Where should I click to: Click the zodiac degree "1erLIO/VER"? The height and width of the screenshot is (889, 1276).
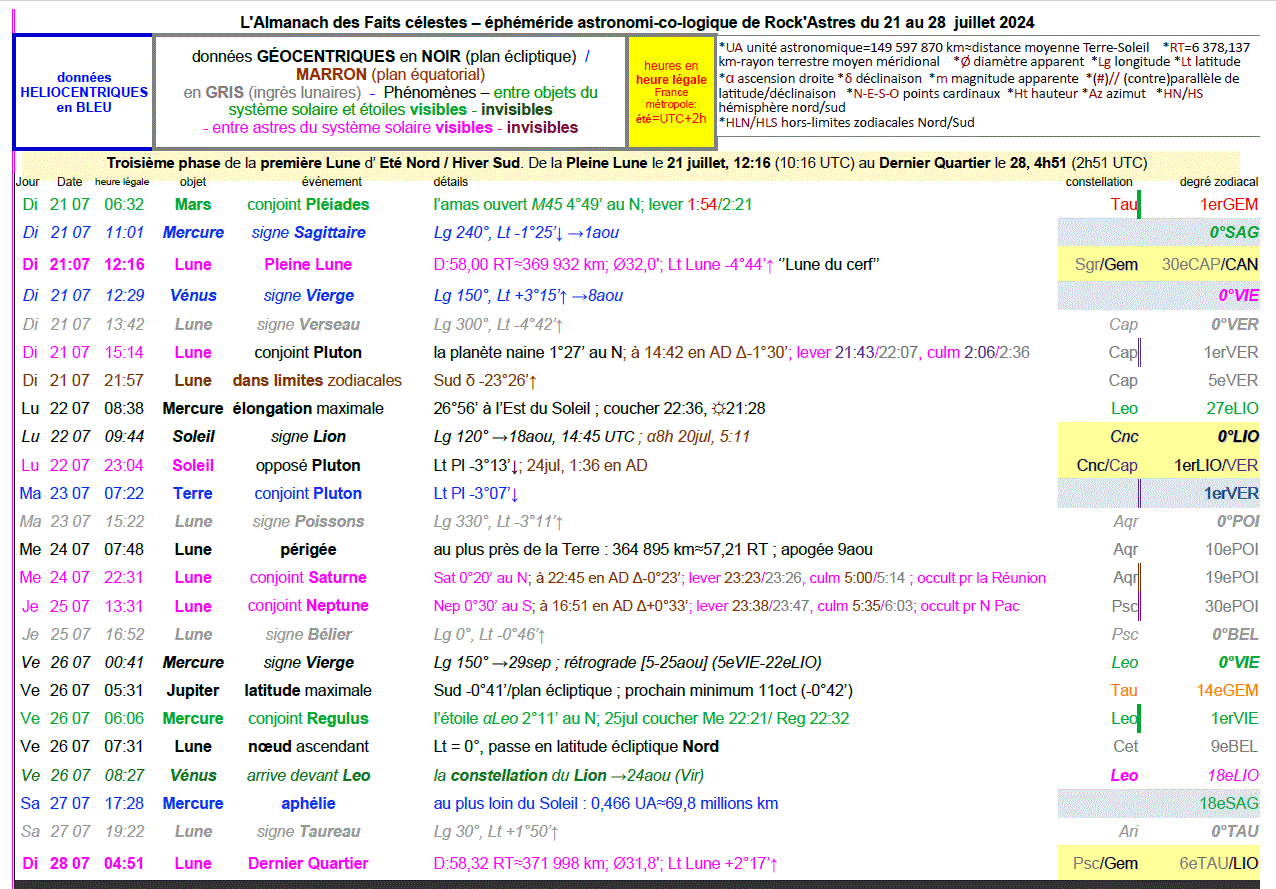coord(1215,465)
